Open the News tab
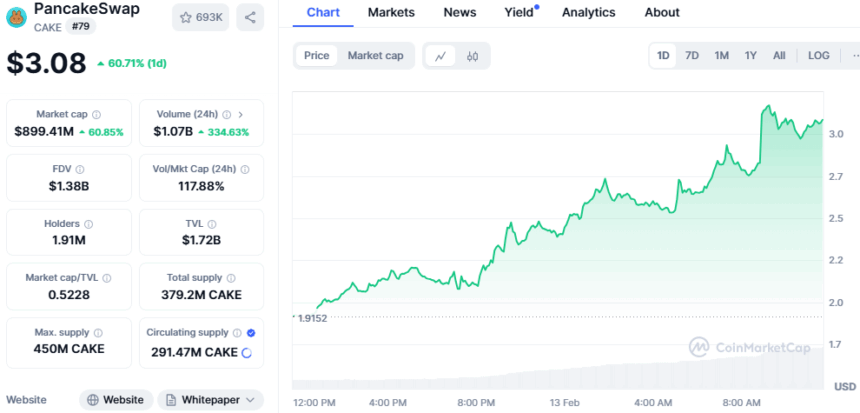This screenshot has height=413, width=860. coord(460,12)
